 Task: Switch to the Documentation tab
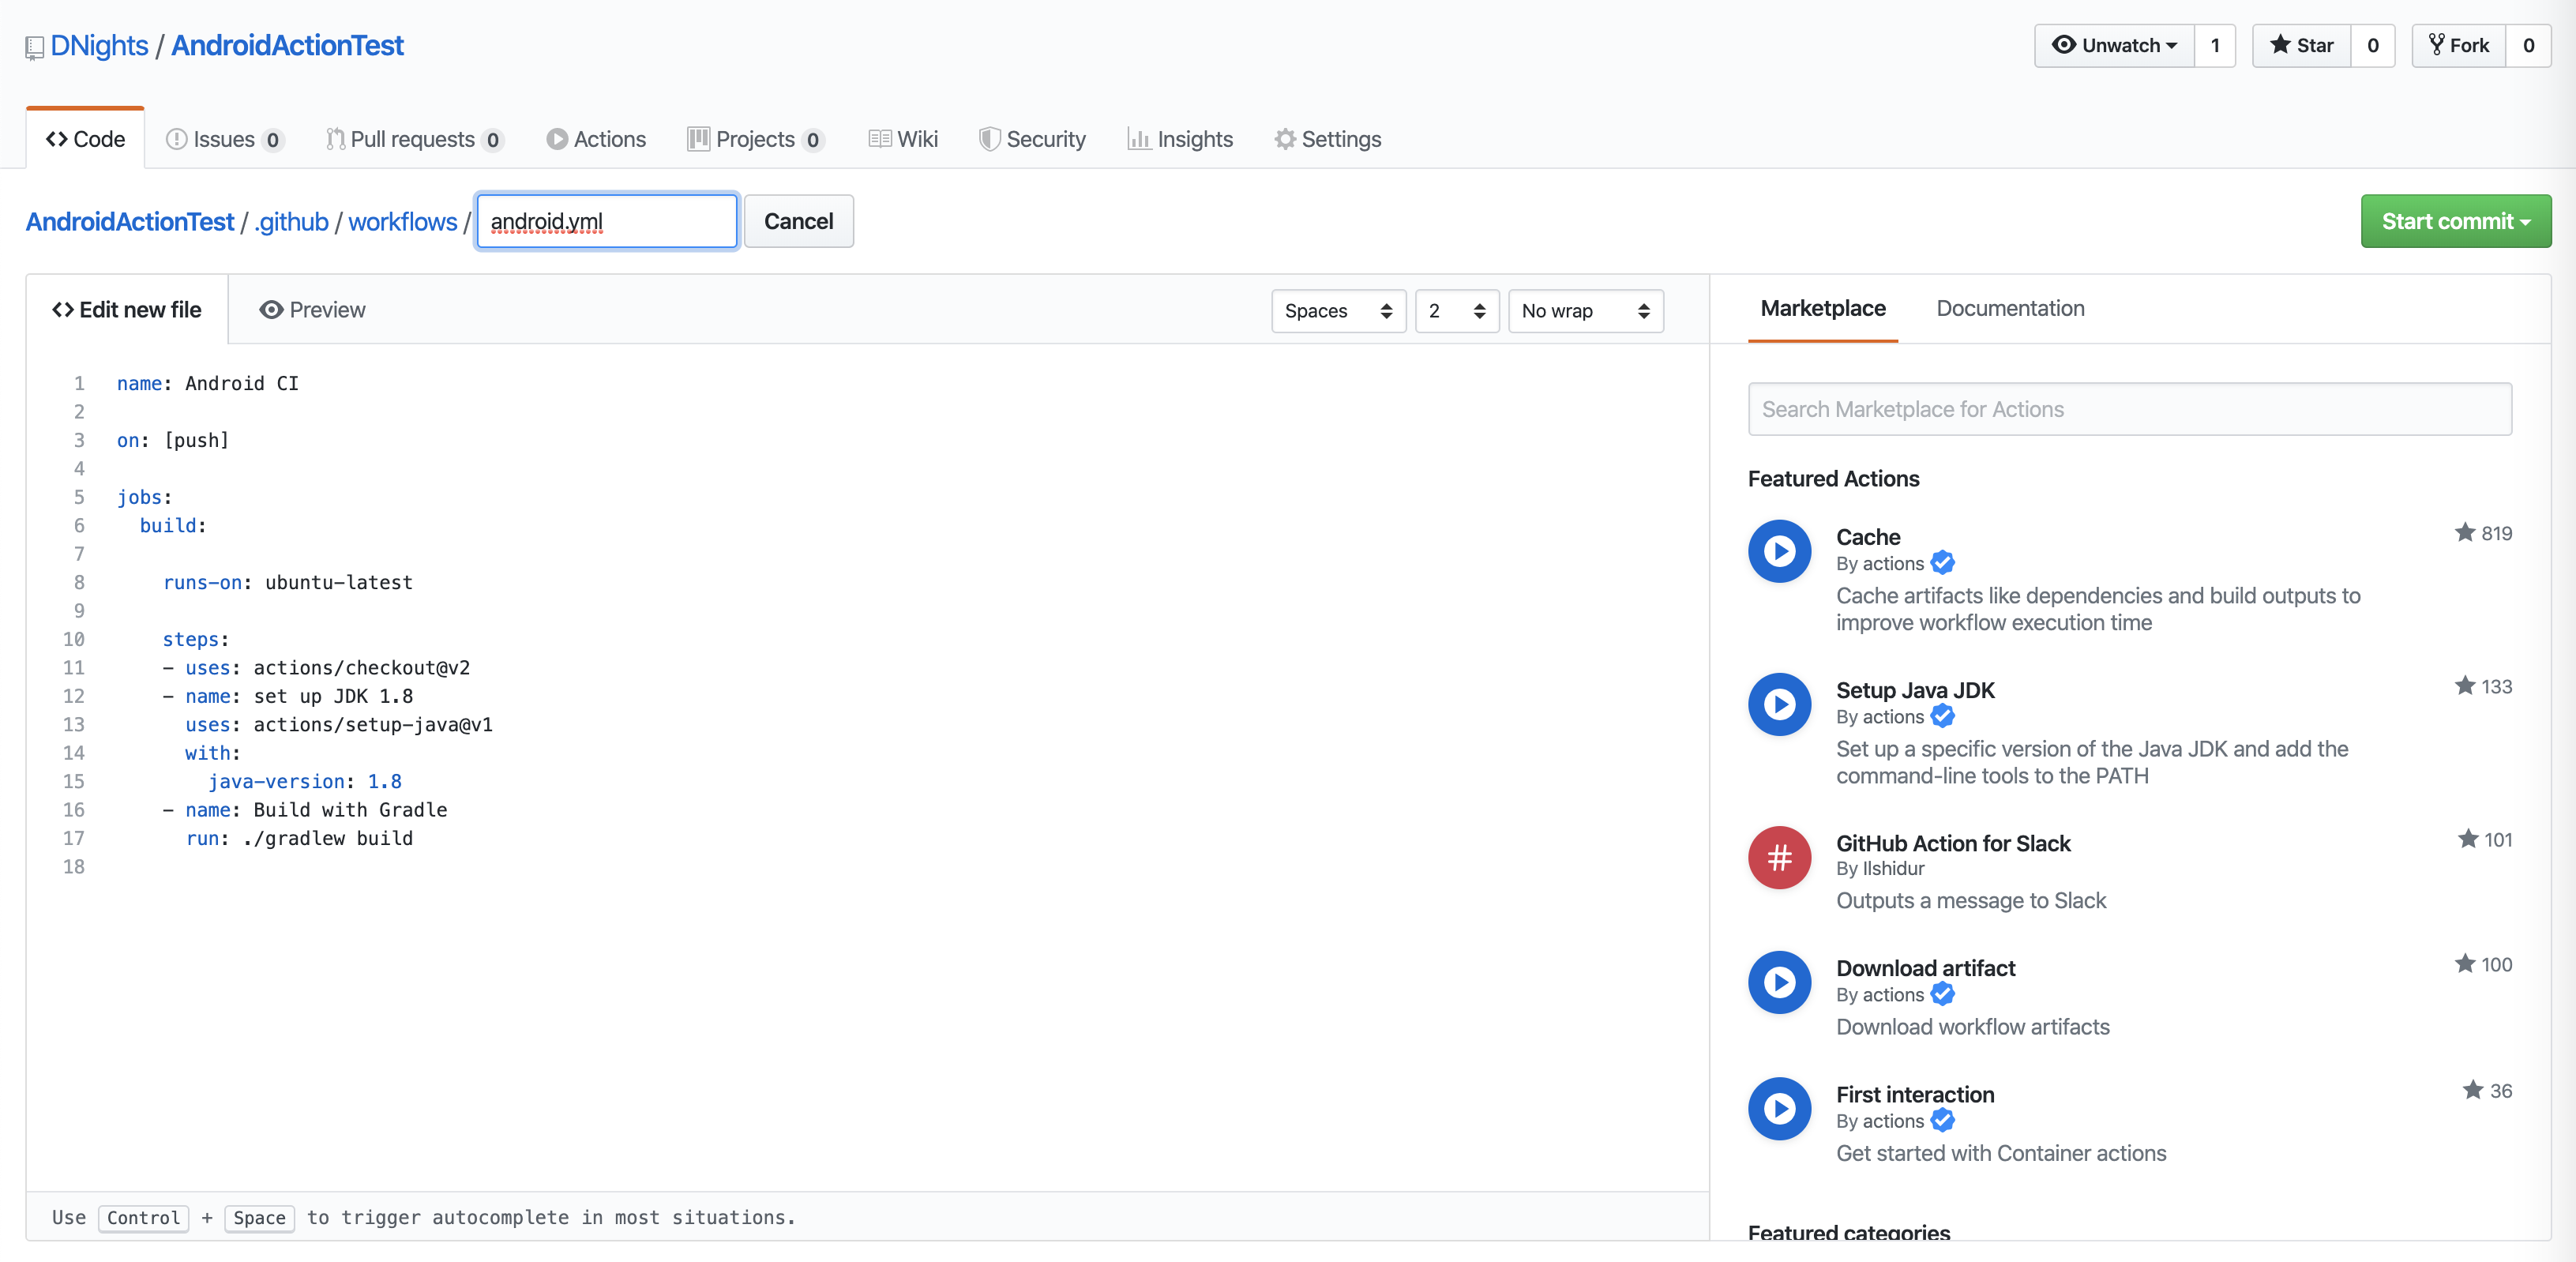pos(2010,308)
